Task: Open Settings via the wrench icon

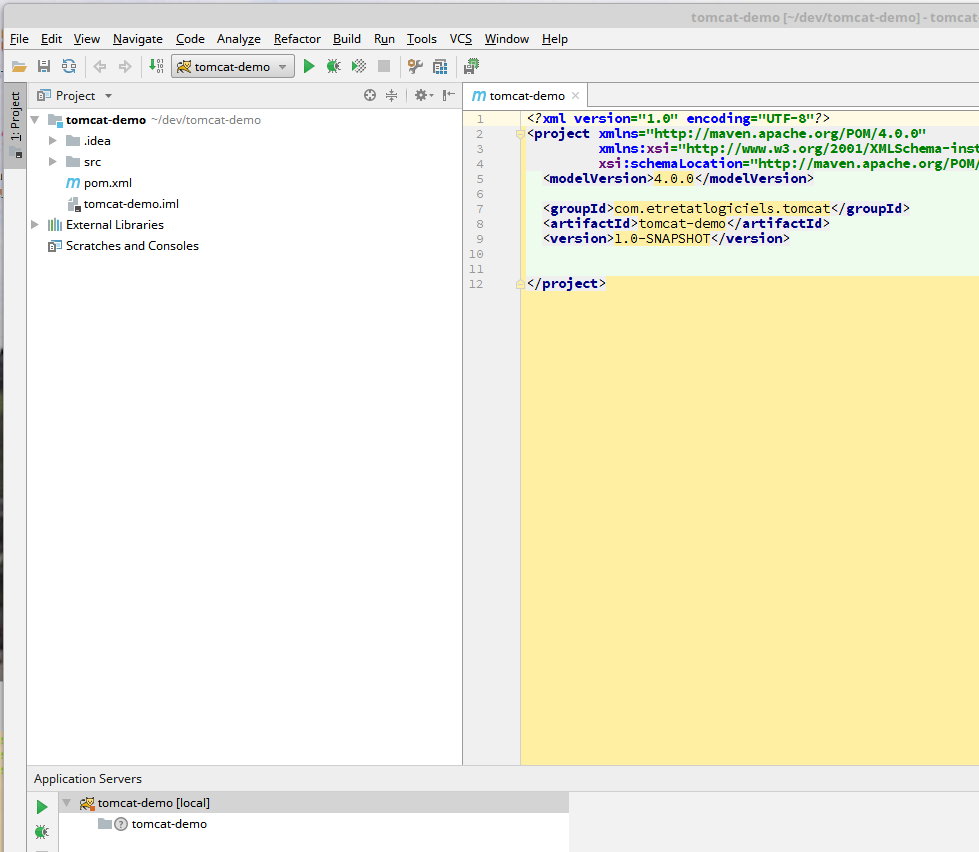Action: pos(415,66)
